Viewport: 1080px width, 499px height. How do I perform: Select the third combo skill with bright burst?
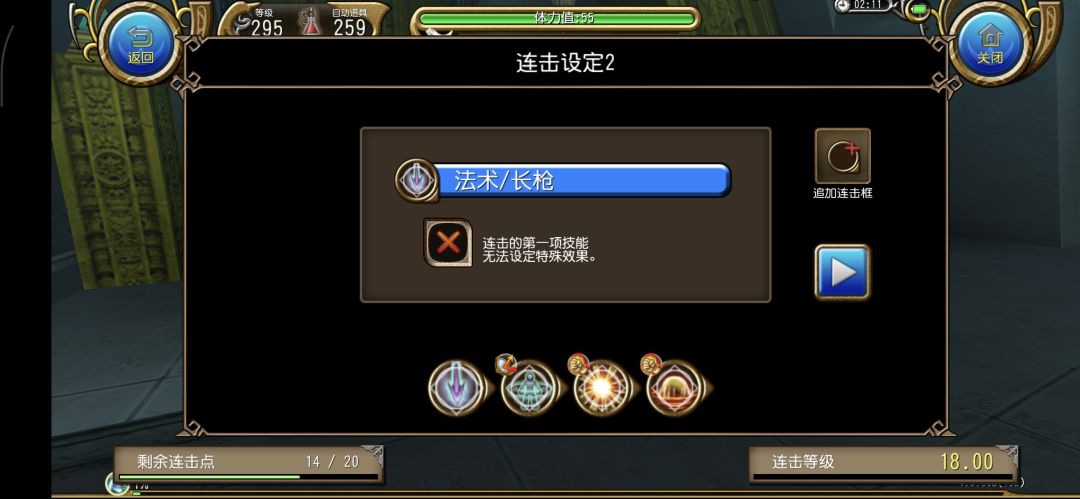pyautogui.click(x=601, y=389)
